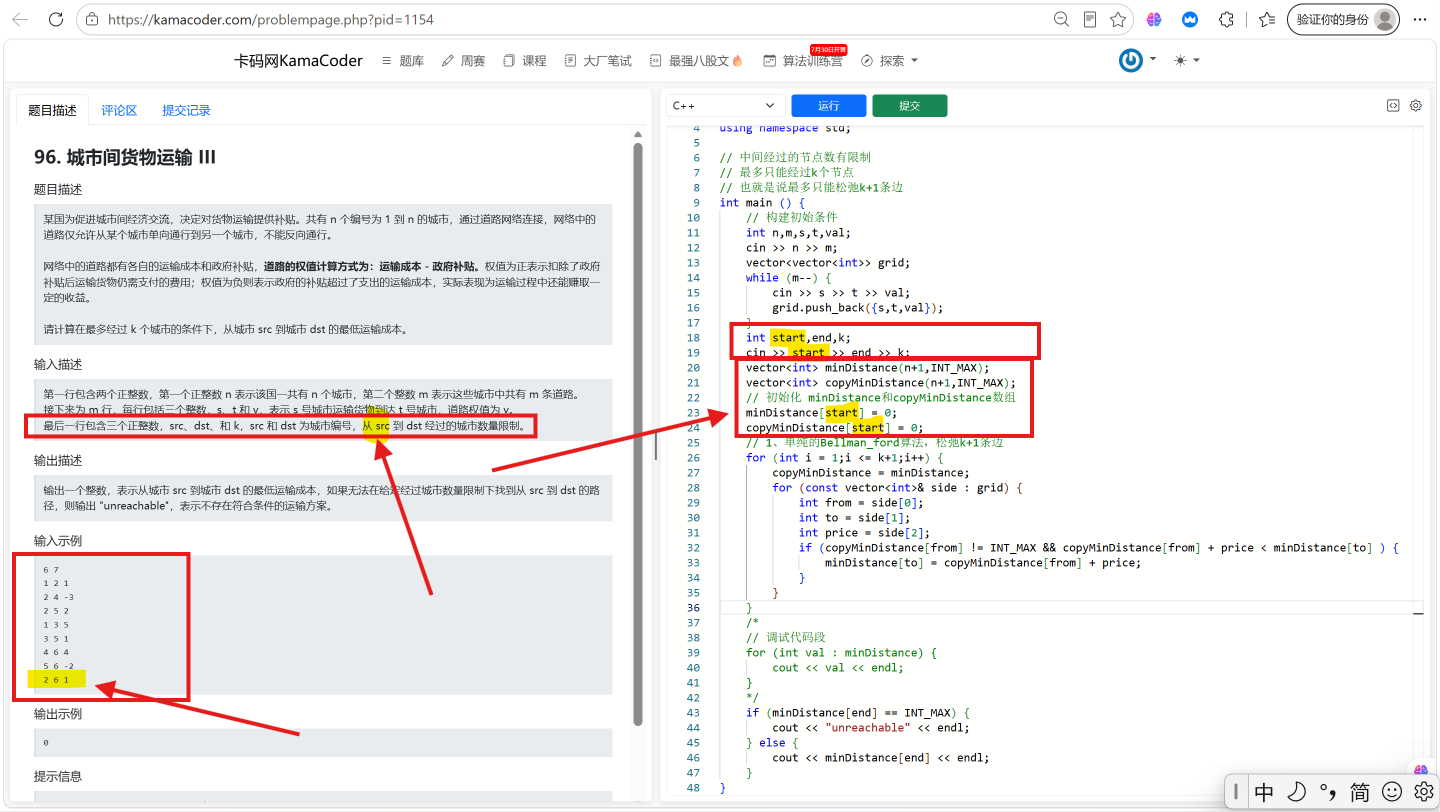Viewport: 1440px width, 812px height.
Task: Open the 题库 menu item
Action: coord(403,61)
